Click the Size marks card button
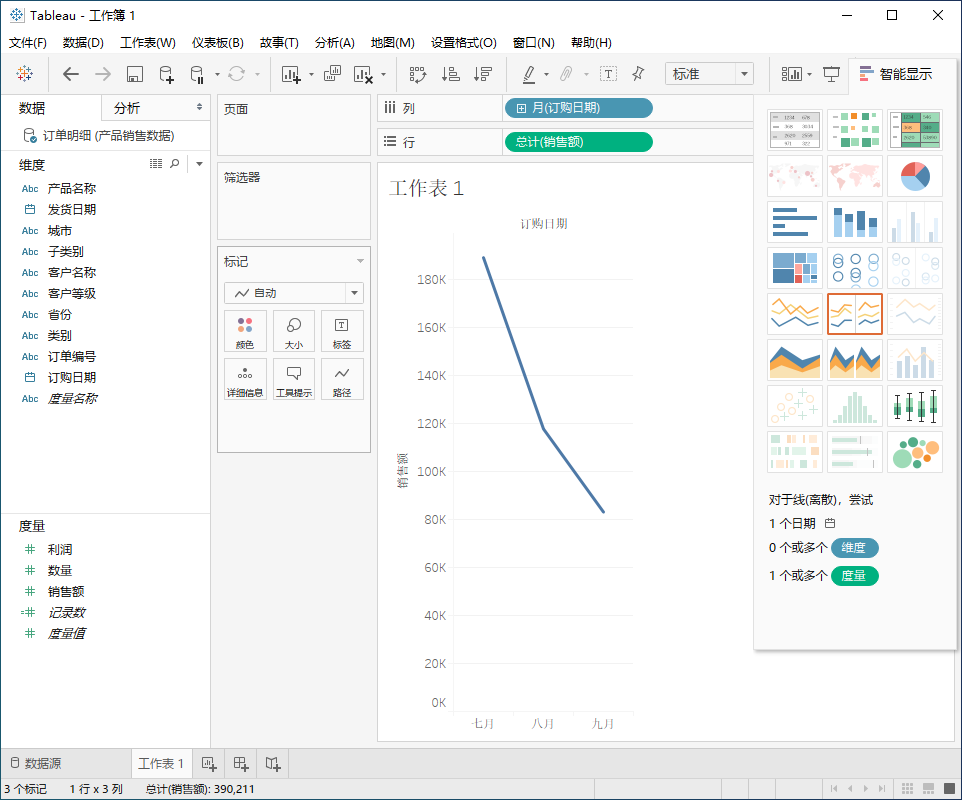Screen dimensions: 962x800 [294, 331]
